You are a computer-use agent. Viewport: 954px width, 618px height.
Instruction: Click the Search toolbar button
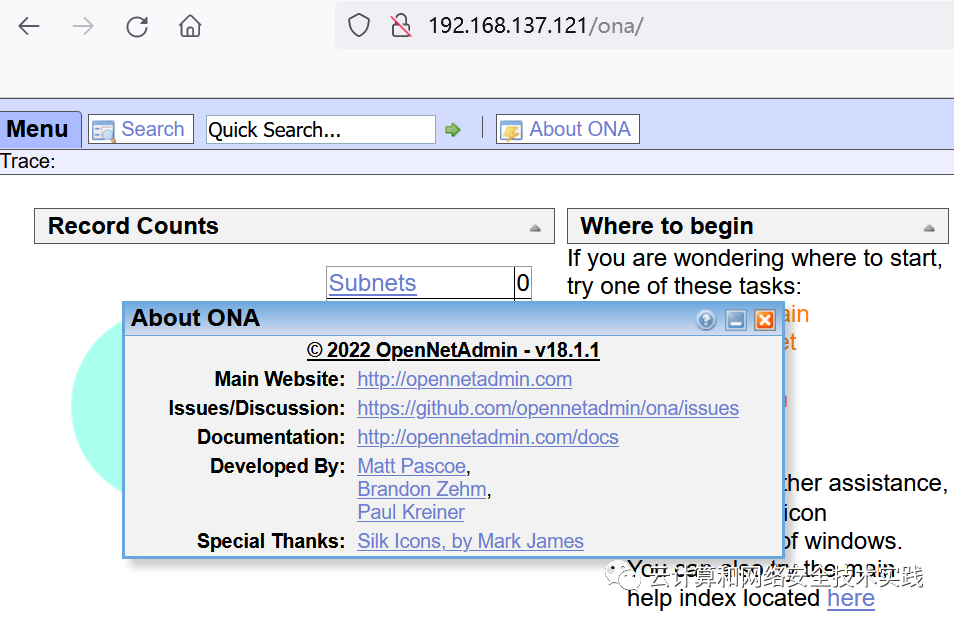[141, 129]
